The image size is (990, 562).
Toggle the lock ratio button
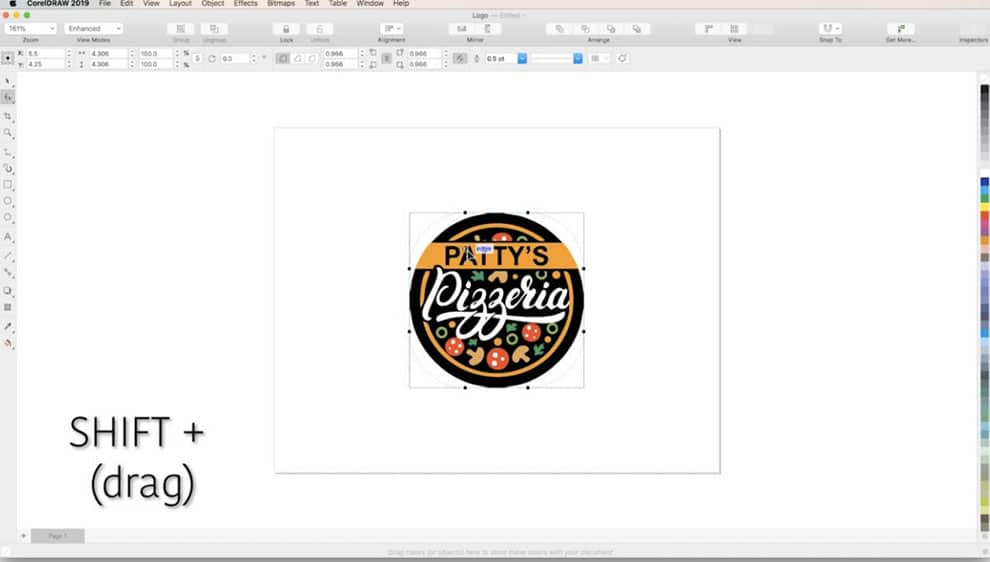pos(197,58)
